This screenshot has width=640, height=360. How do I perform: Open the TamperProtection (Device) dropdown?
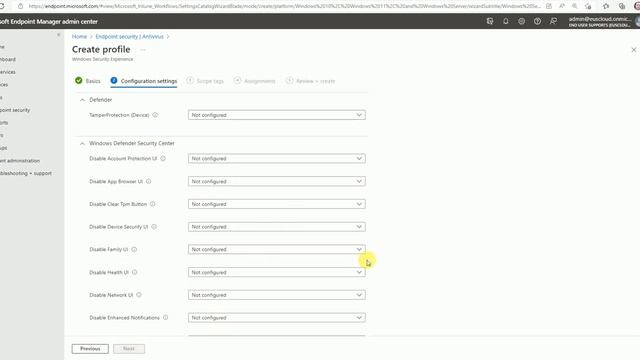pos(276,115)
